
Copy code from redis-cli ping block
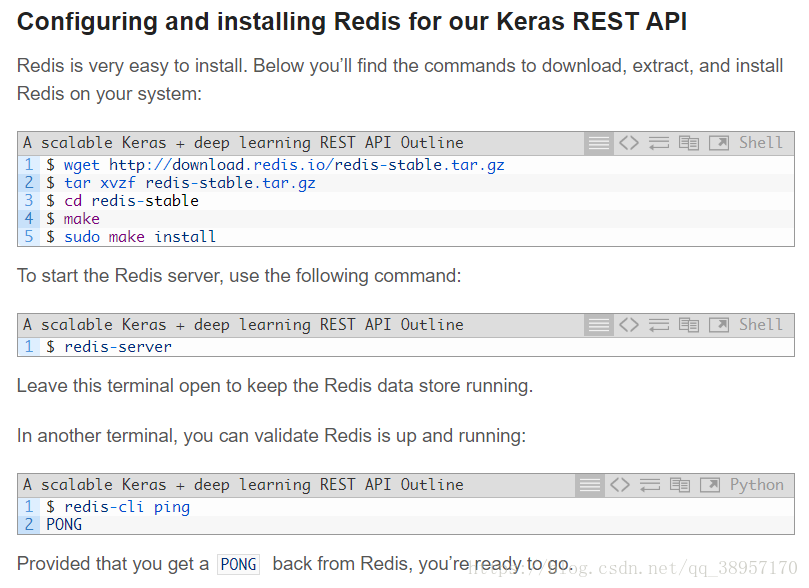(x=679, y=485)
